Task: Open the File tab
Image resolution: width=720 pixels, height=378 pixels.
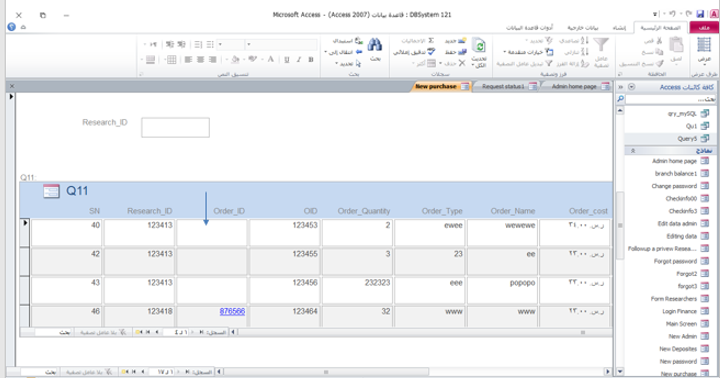Action: click(703, 28)
